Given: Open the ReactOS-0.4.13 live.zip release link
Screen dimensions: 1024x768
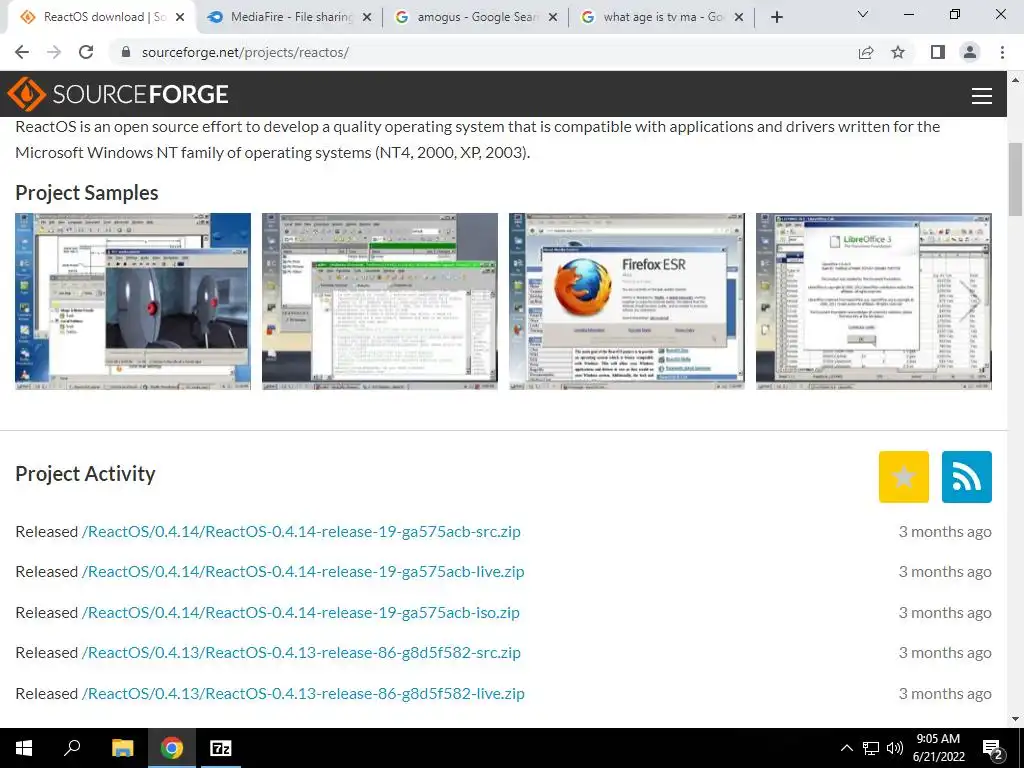Looking at the screenshot, I should click(x=303, y=694).
